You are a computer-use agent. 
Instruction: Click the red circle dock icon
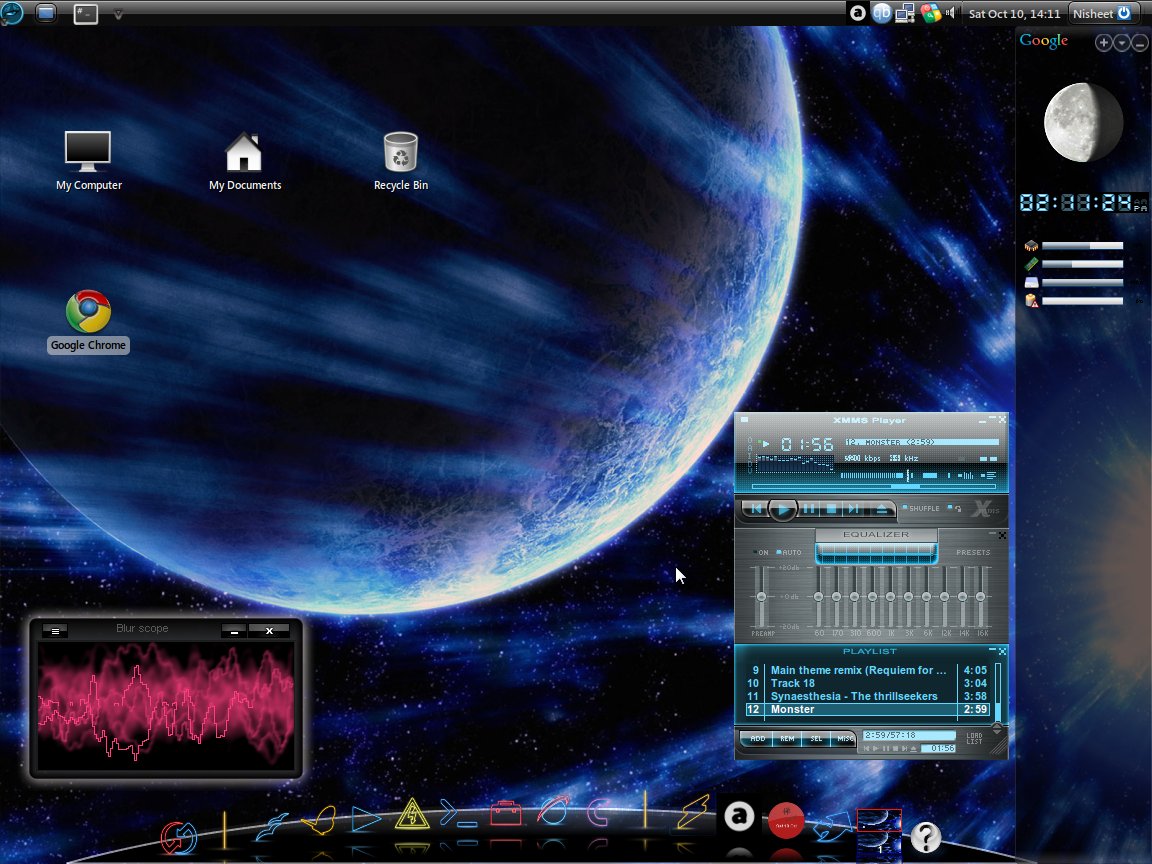(786, 821)
